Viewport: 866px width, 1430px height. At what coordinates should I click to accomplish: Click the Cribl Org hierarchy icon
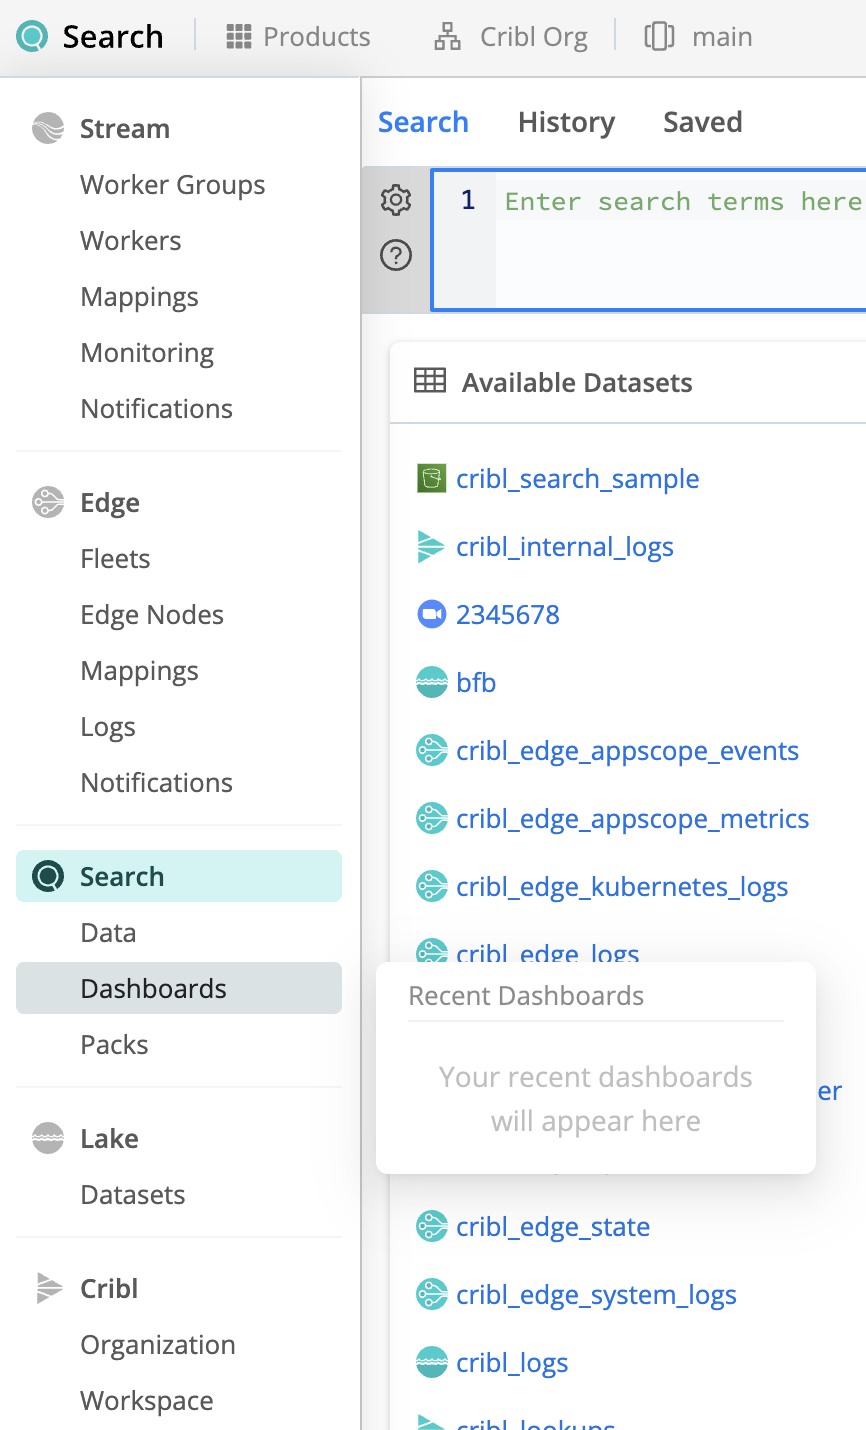(x=447, y=37)
